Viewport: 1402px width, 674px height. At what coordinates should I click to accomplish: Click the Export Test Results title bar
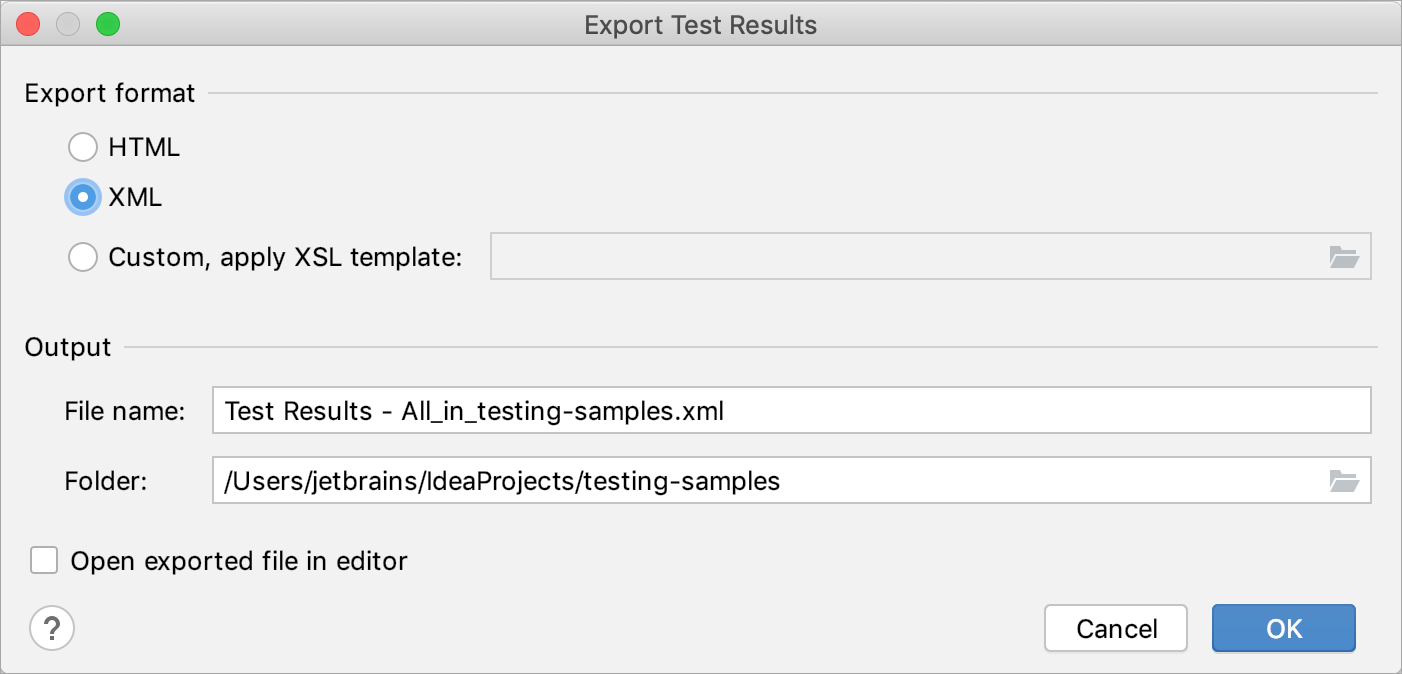point(700,24)
